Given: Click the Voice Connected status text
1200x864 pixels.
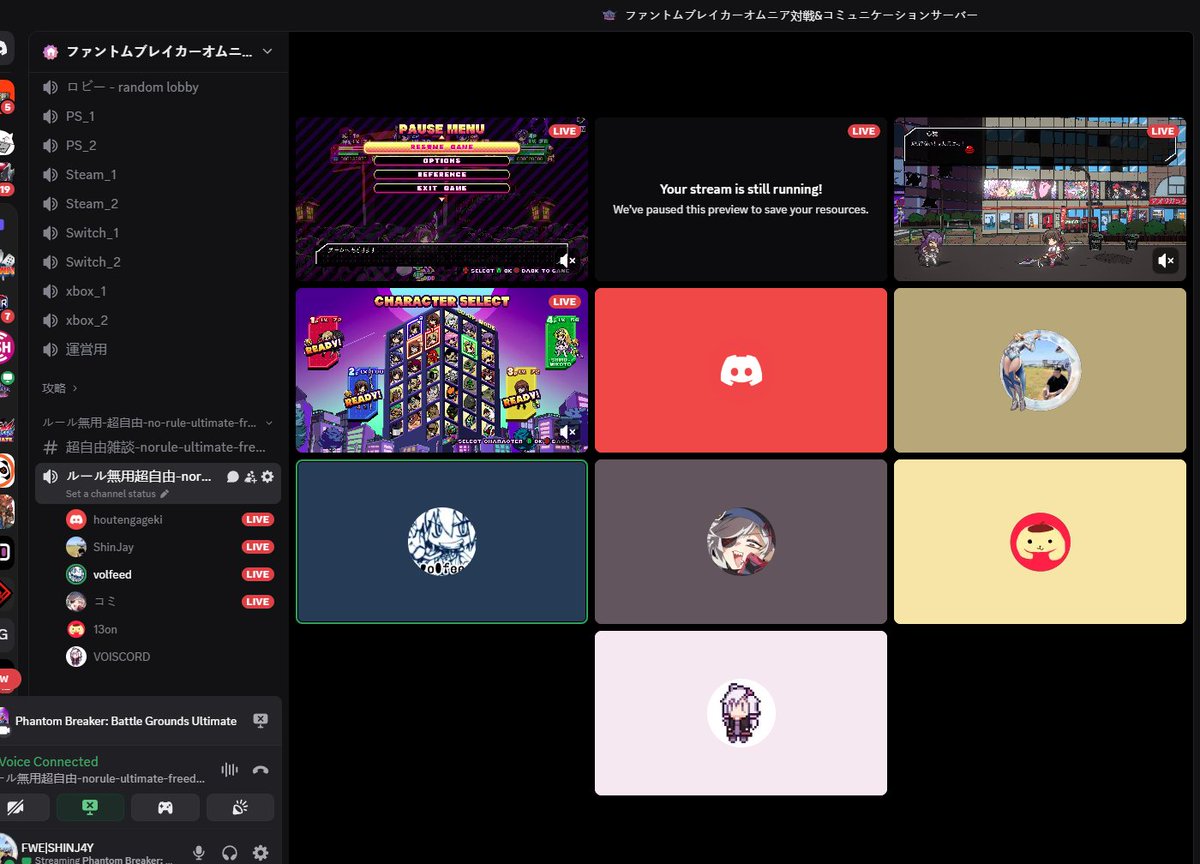Looking at the screenshot, I should (49, 762).
